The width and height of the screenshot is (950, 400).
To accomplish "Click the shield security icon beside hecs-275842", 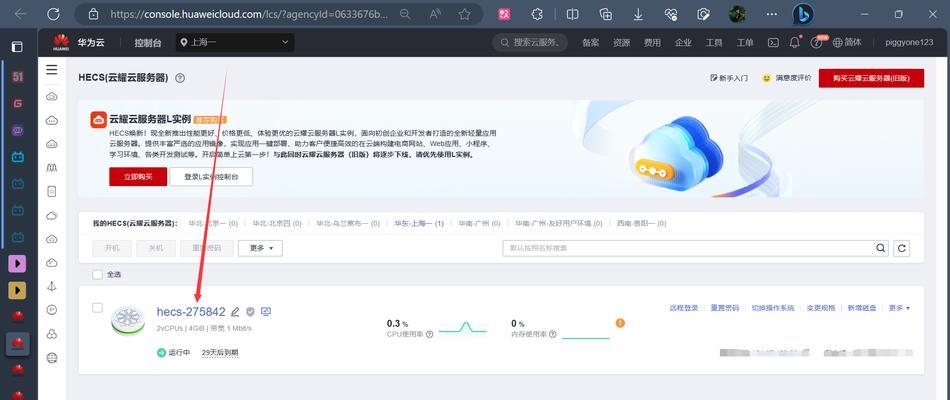I will [250, 312].
